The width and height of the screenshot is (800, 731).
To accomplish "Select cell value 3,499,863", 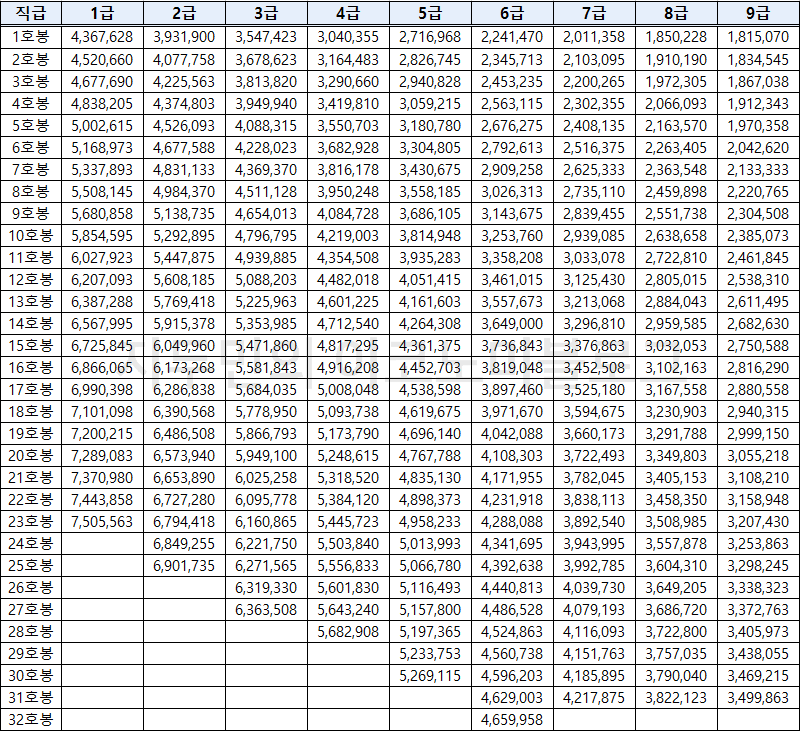I will pos(758,697).
